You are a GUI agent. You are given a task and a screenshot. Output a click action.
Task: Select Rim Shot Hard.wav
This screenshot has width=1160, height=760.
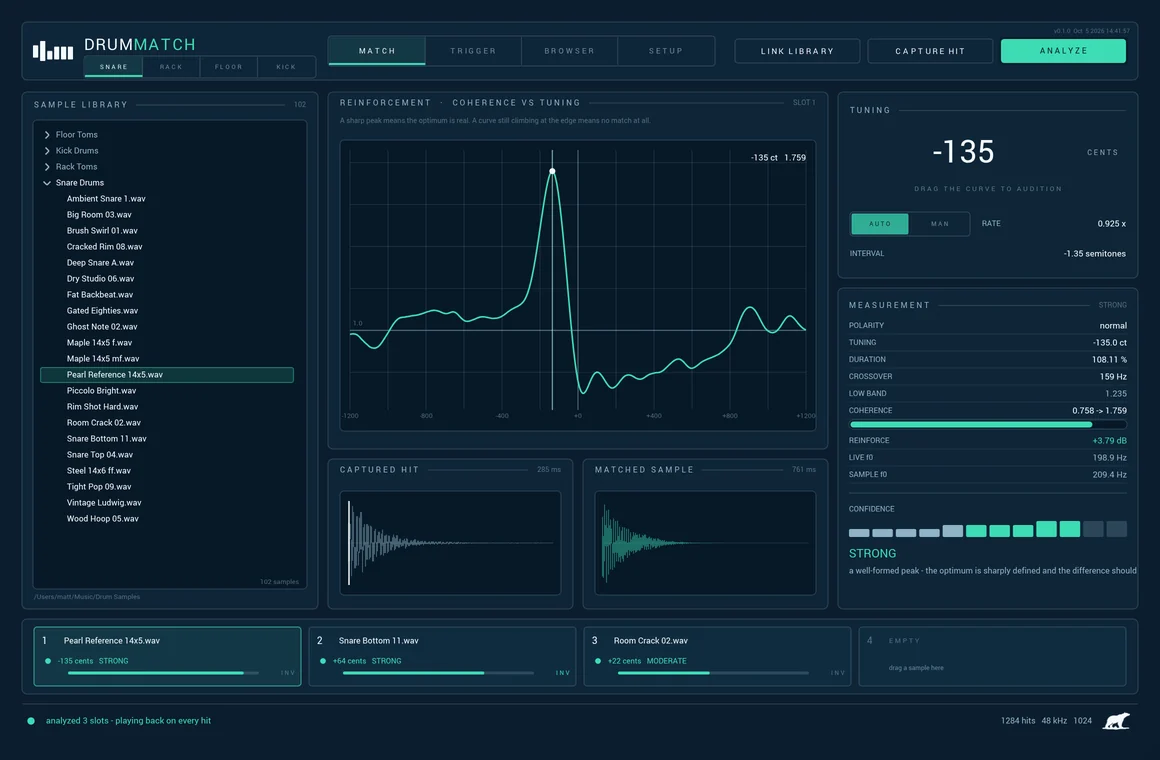pyautogui.click(x=166, y=407)
